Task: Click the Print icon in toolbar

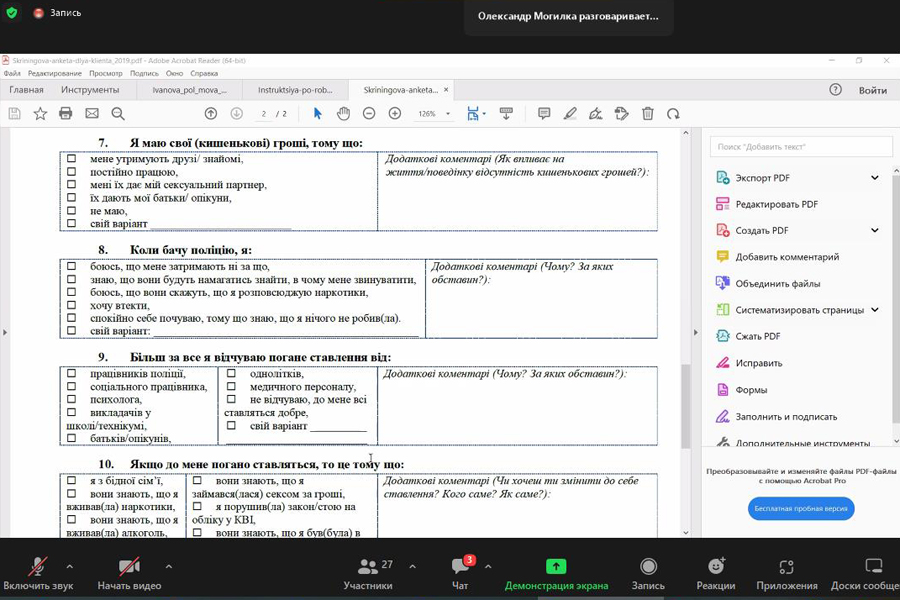Action: [66, 114]
